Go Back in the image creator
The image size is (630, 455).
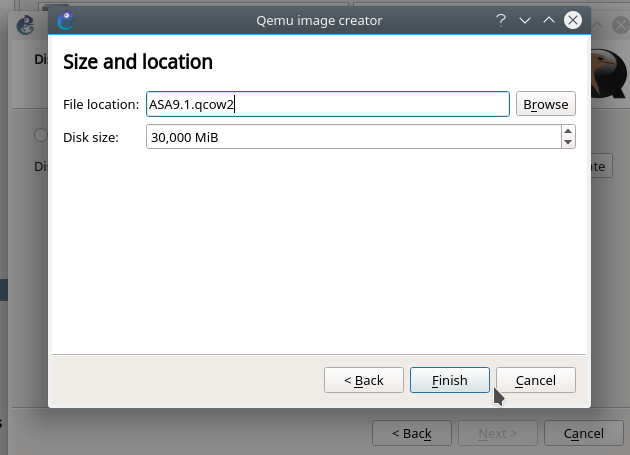(364, 380)
